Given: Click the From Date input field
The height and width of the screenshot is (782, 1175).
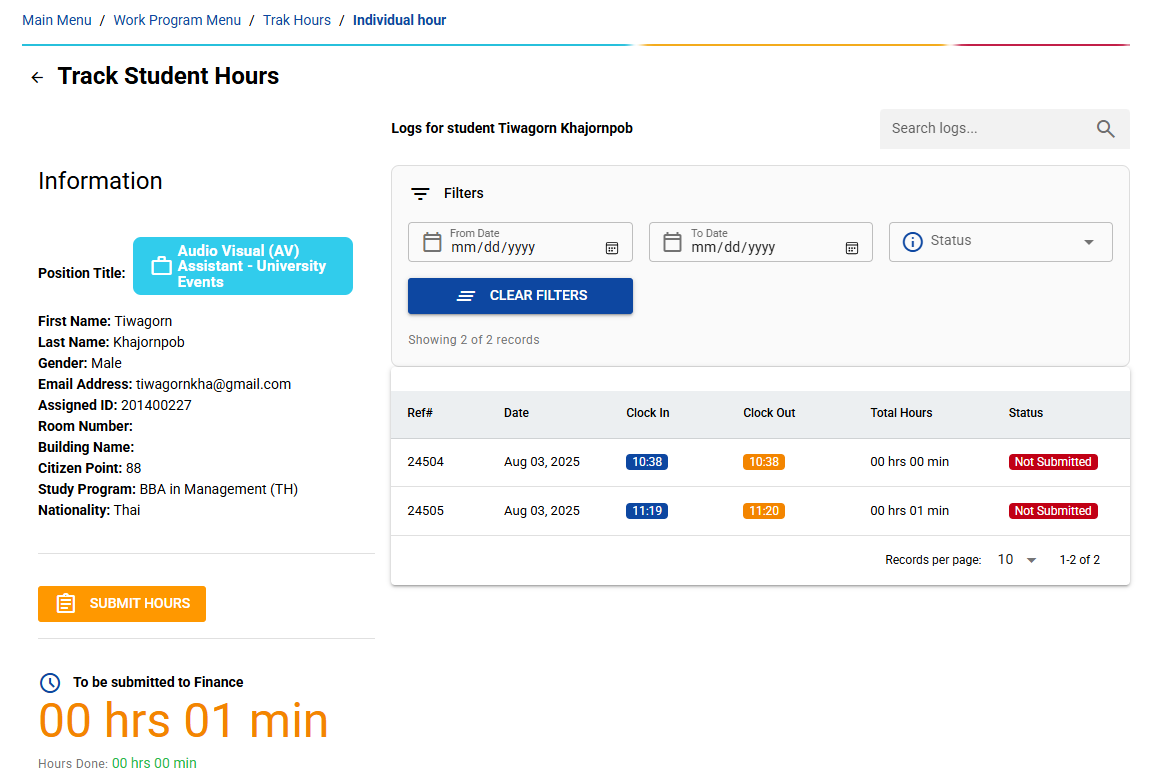Looking at the screenshot, I should [520, 247].
